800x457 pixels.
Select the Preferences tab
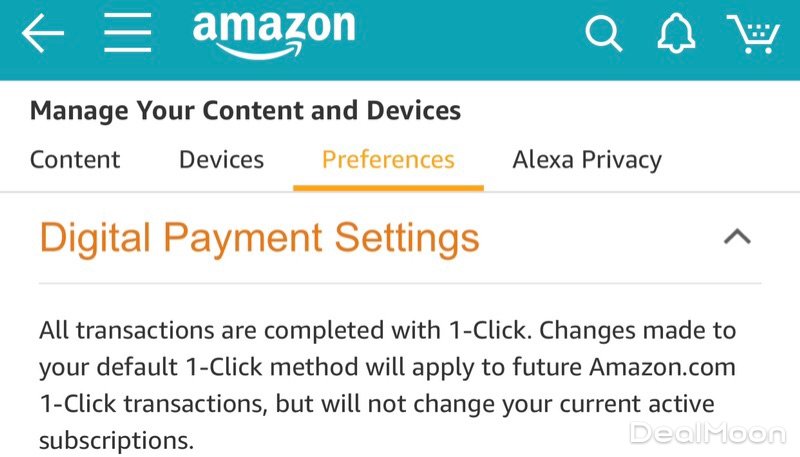(388, 160)
